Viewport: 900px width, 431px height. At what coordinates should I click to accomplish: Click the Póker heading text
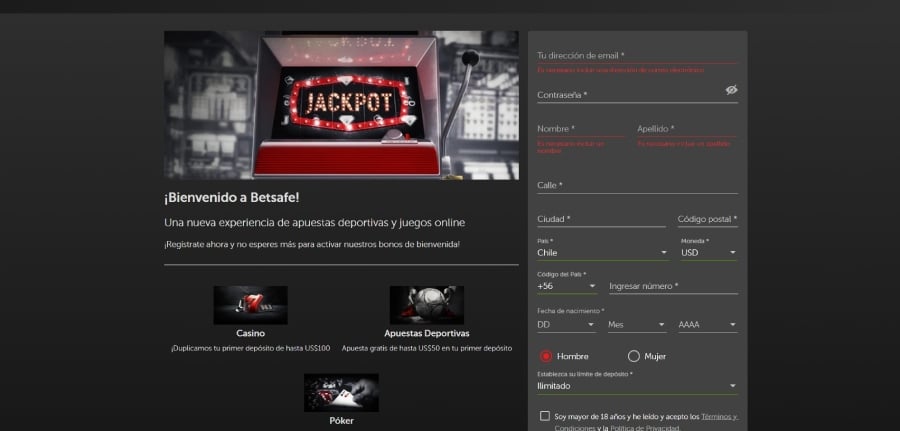(341, 421)
